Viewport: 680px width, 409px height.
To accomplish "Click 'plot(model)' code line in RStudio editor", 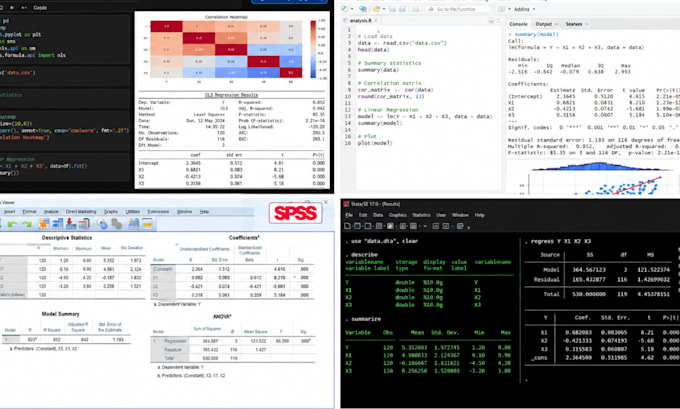I will point(375,143).
